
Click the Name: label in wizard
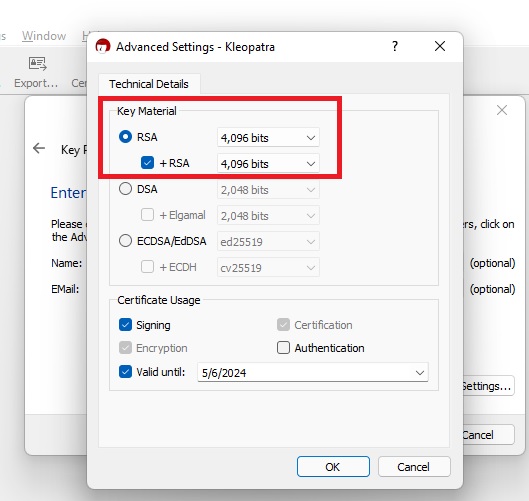click(66, 263)
